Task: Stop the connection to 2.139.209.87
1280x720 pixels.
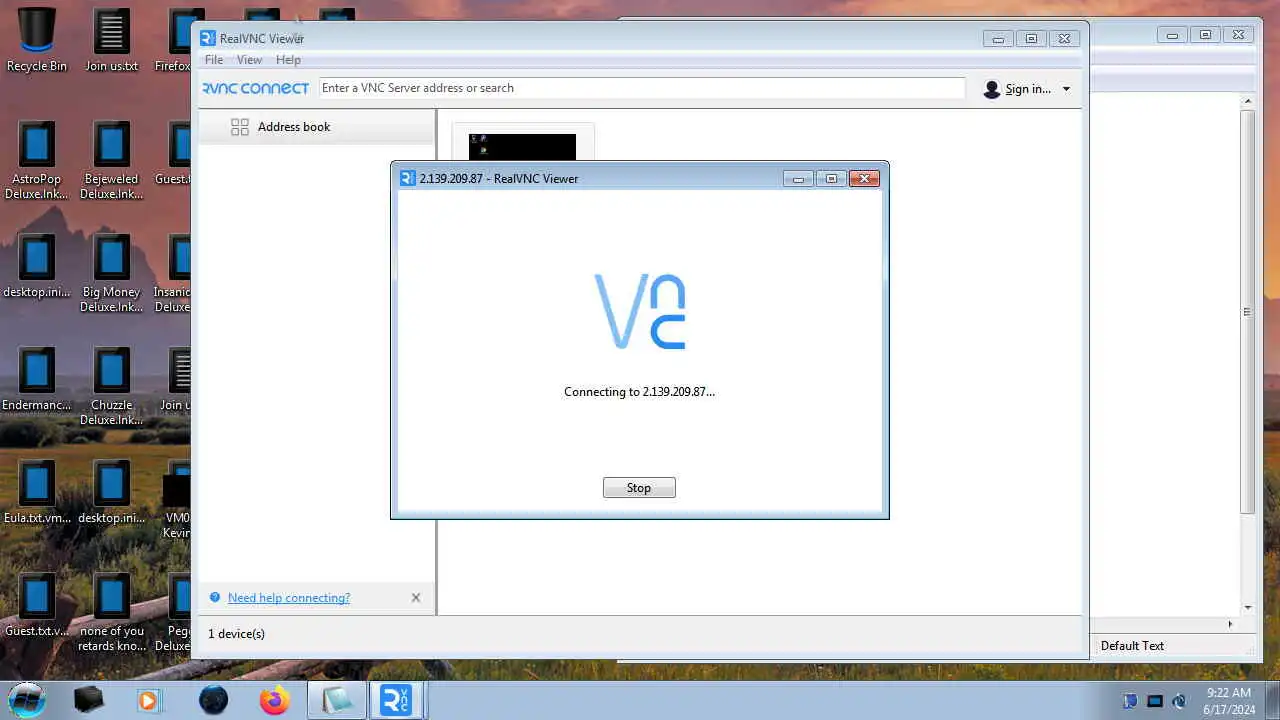Action: (639, 488)
